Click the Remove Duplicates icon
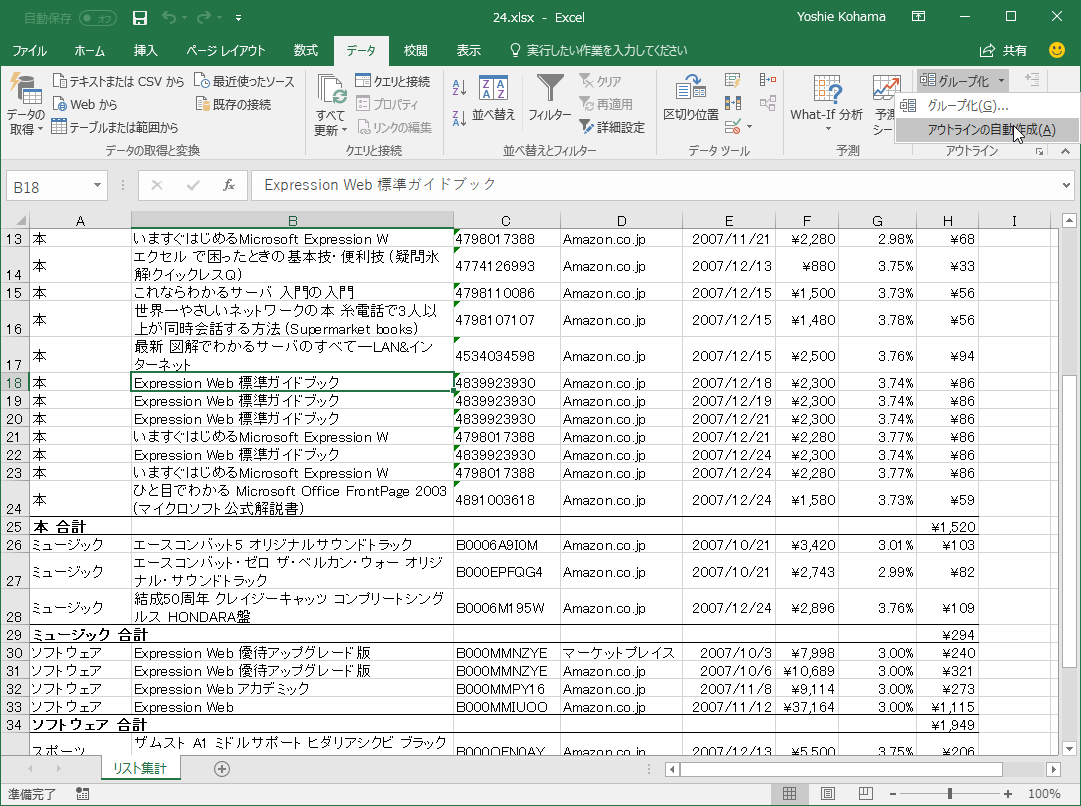The height and width of the screenshot is (806, 1081). pos(733,103)
